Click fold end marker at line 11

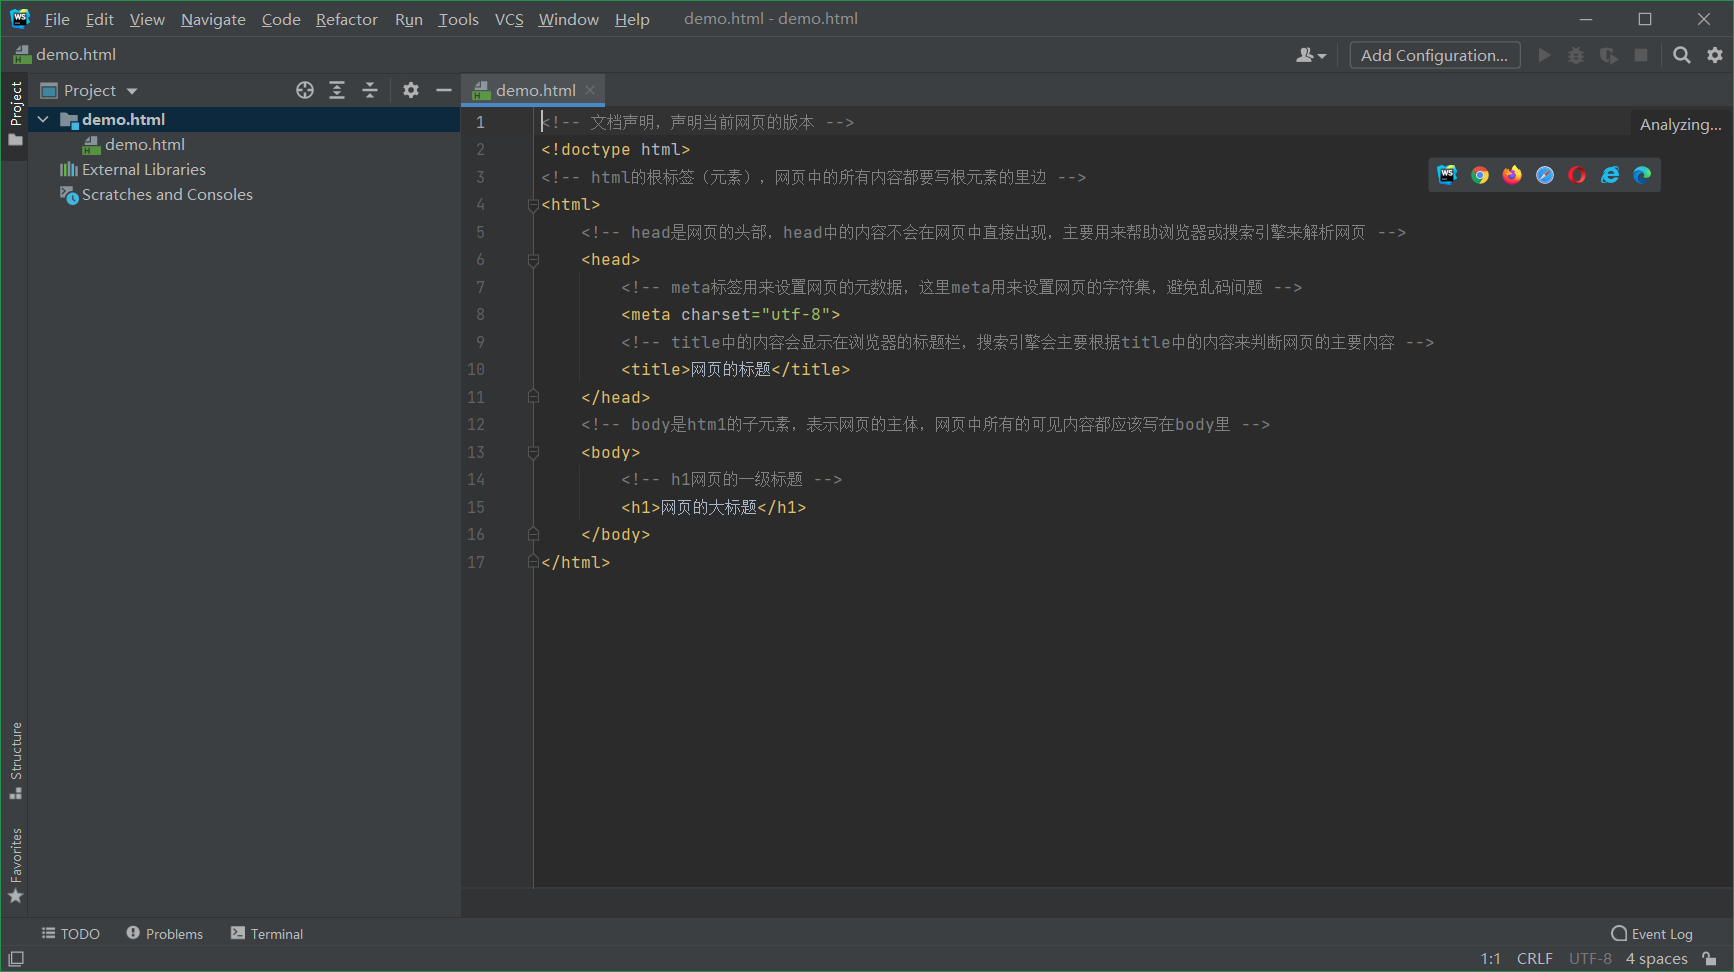click(533, 397)
